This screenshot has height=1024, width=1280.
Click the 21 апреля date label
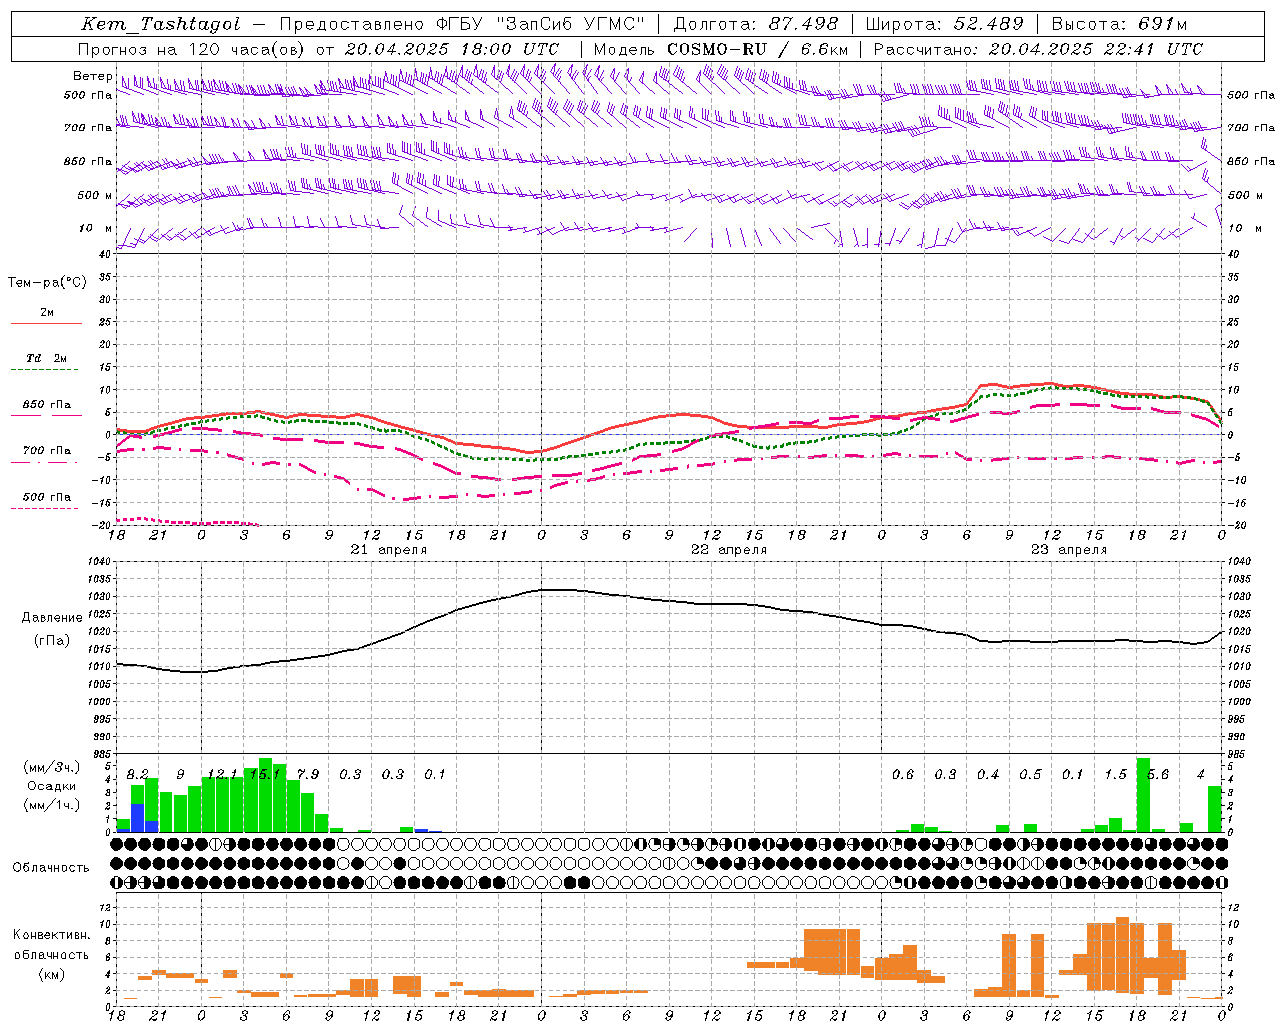point(388,550)
